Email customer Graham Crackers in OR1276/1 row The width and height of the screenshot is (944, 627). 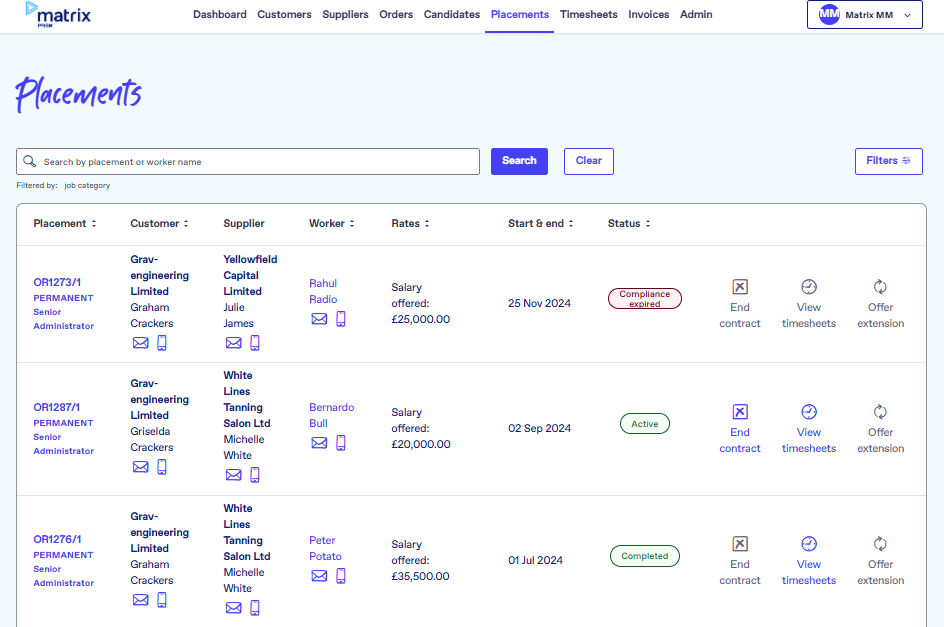pos(140,600)
